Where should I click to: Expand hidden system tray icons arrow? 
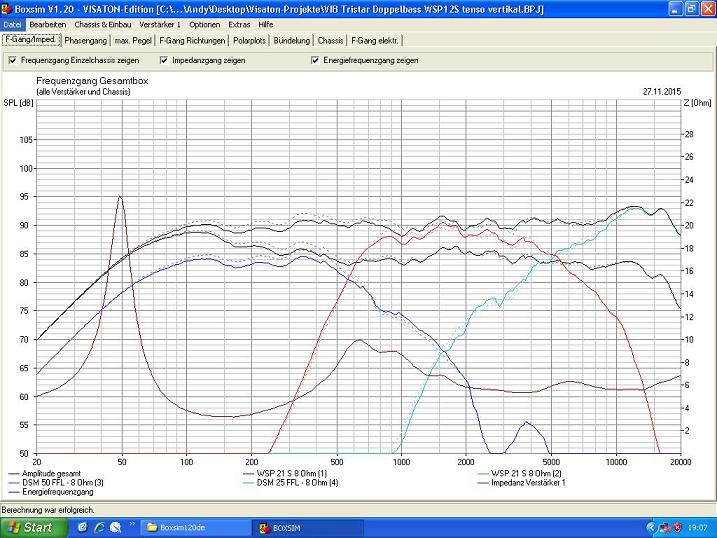point(651,528)
